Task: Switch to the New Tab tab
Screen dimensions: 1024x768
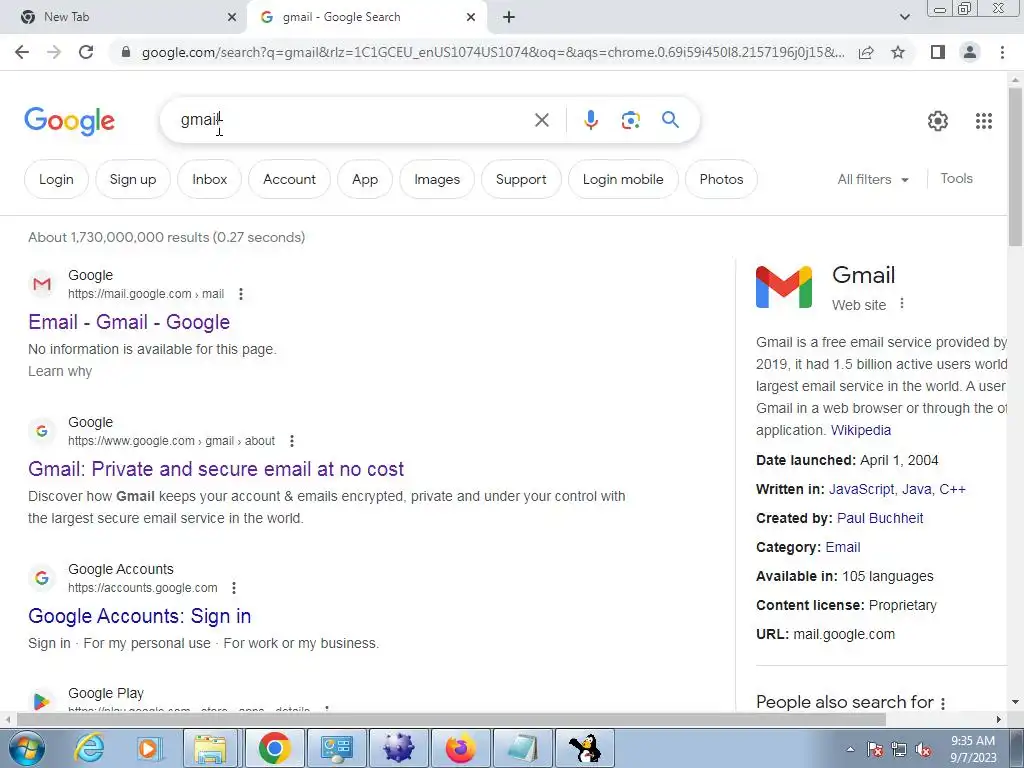Action: (x=124, y=17)
